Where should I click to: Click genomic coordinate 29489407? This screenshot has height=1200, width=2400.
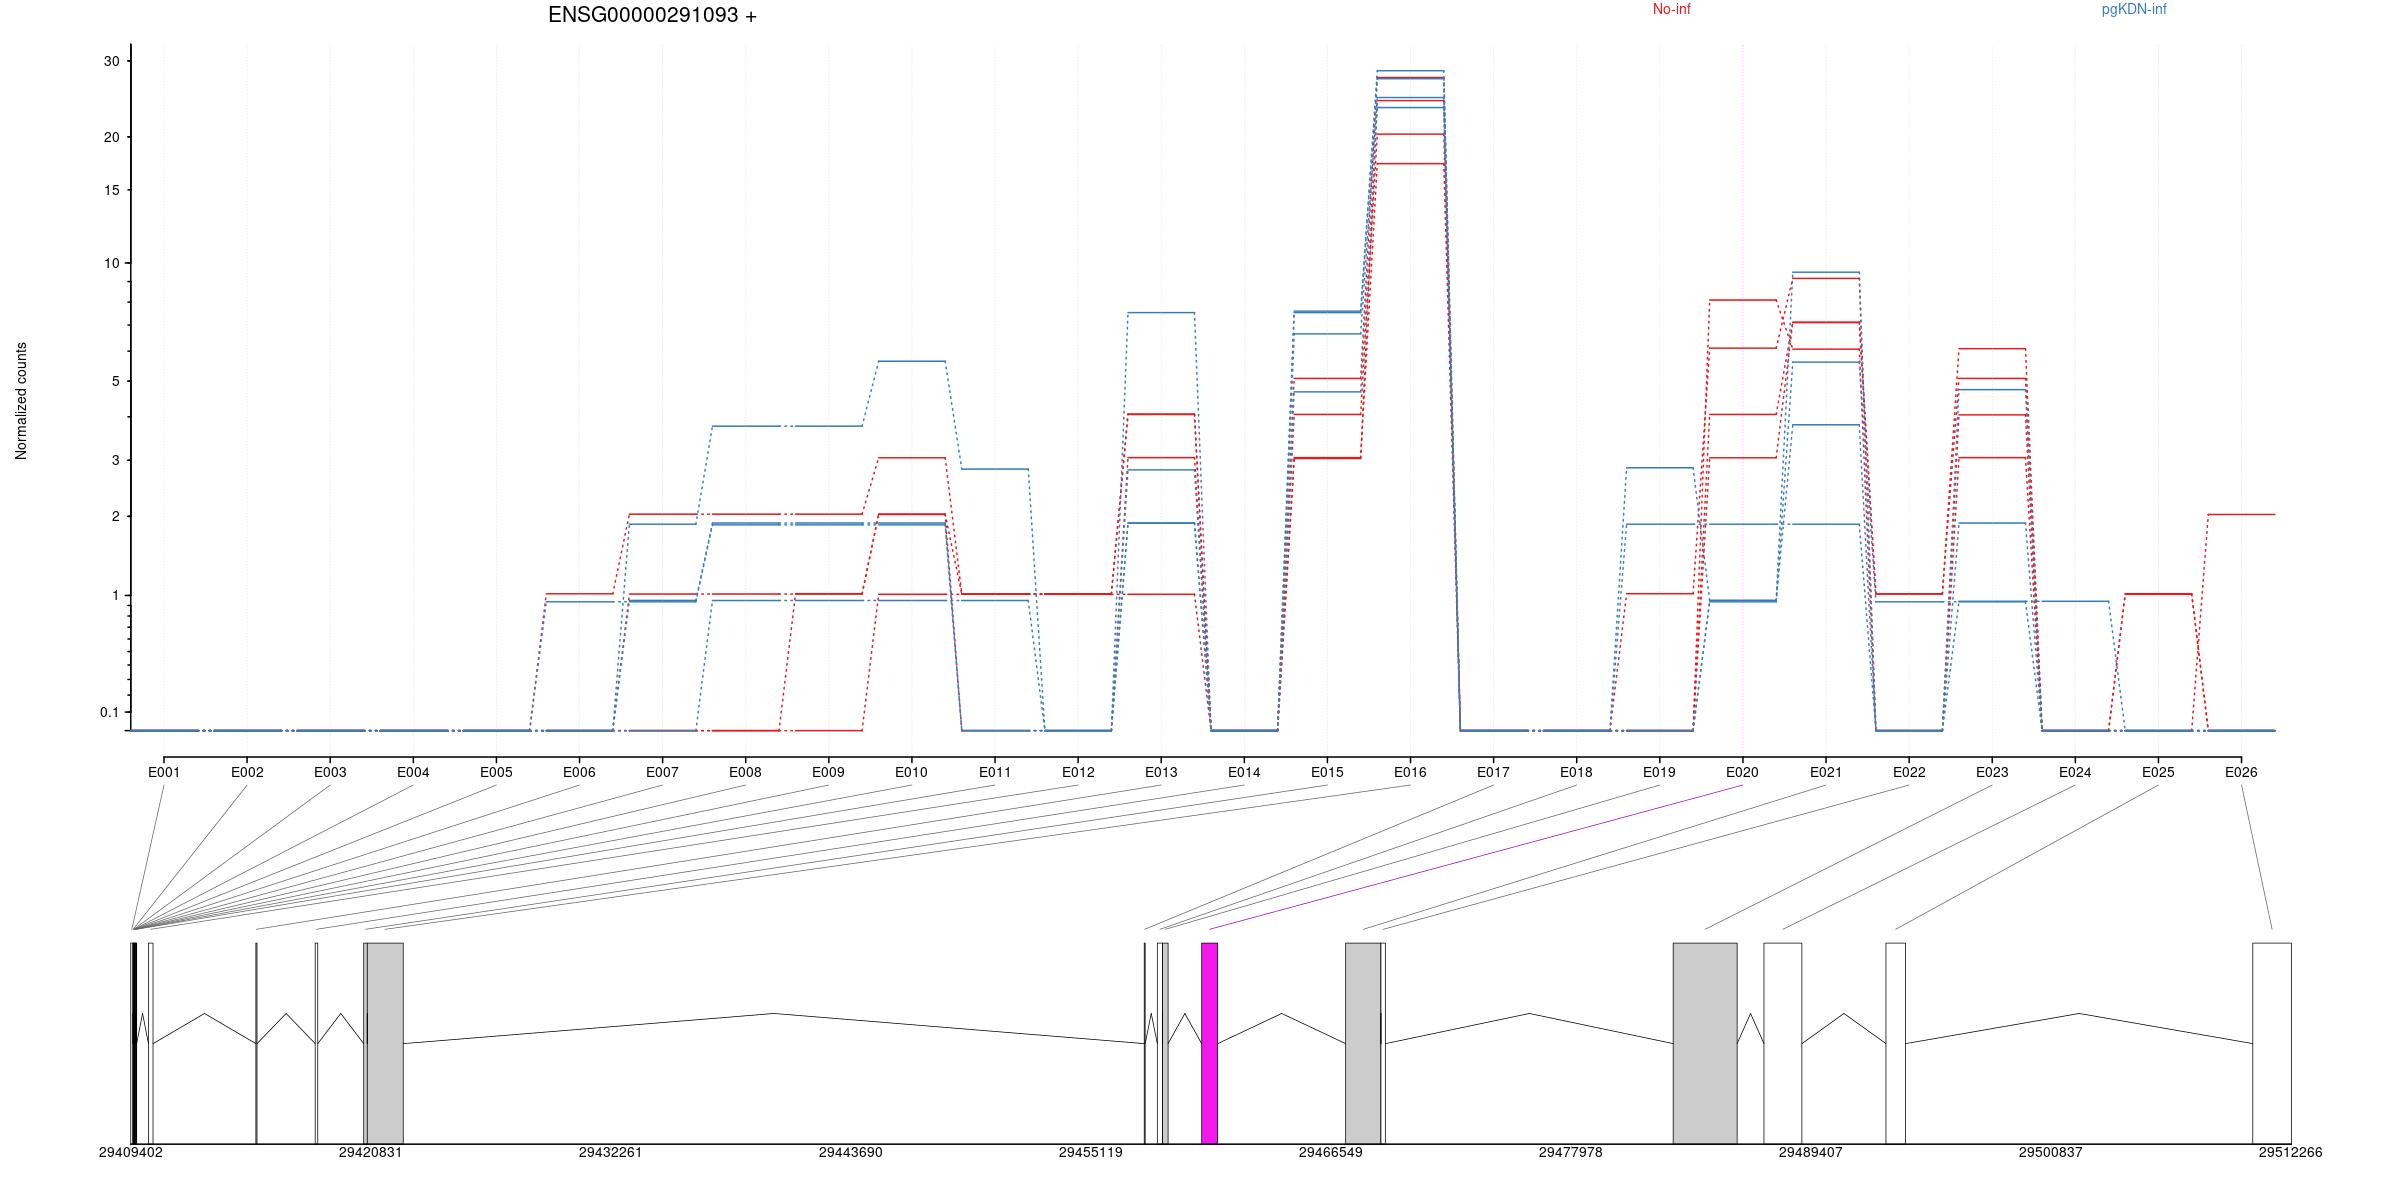[1811, 1152]
